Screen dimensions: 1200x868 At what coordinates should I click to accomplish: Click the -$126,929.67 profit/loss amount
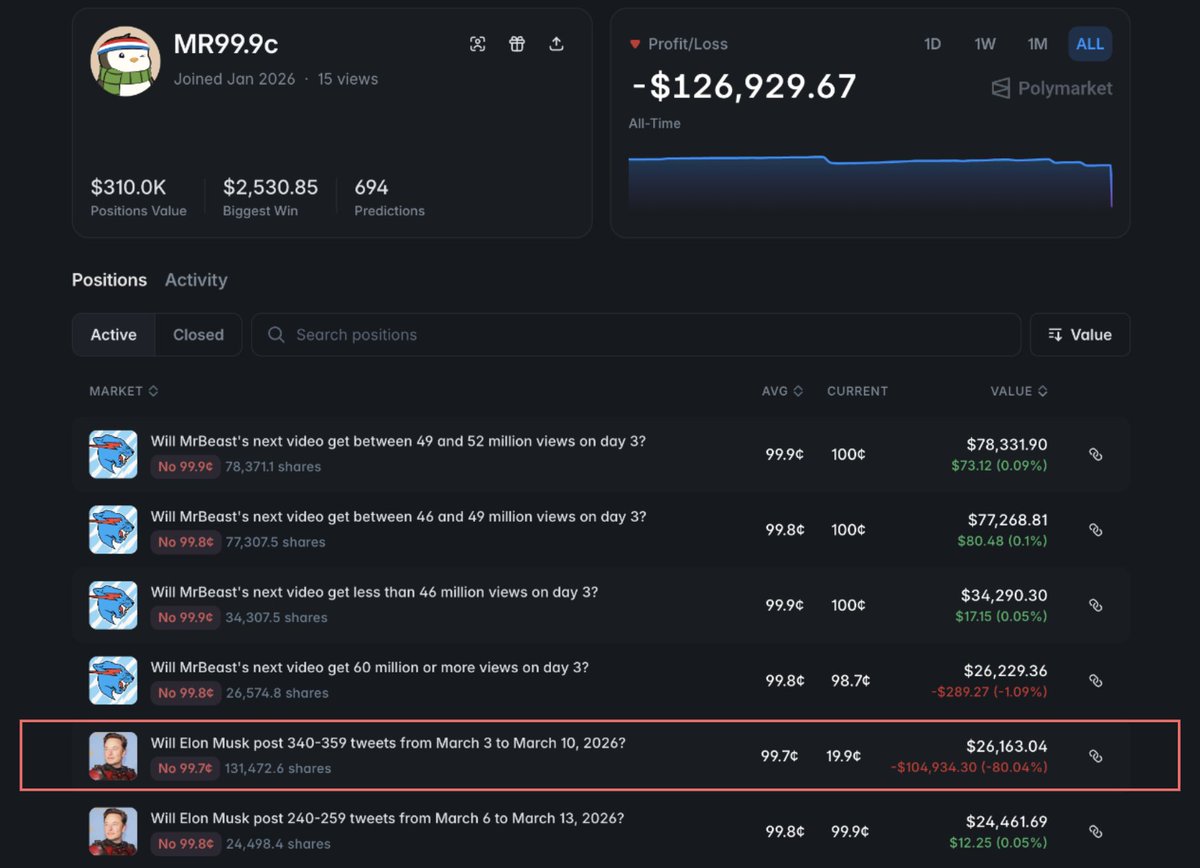[743, 86]
